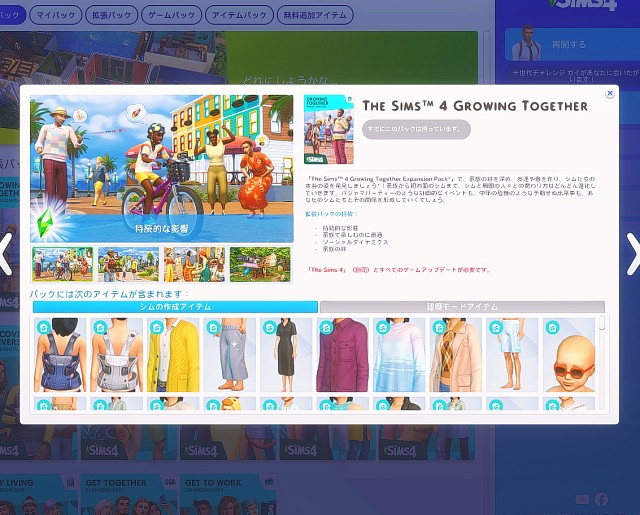Open the マイパック tab
Viewport: 640px width, 515px height.
click(x=56, y=15)
